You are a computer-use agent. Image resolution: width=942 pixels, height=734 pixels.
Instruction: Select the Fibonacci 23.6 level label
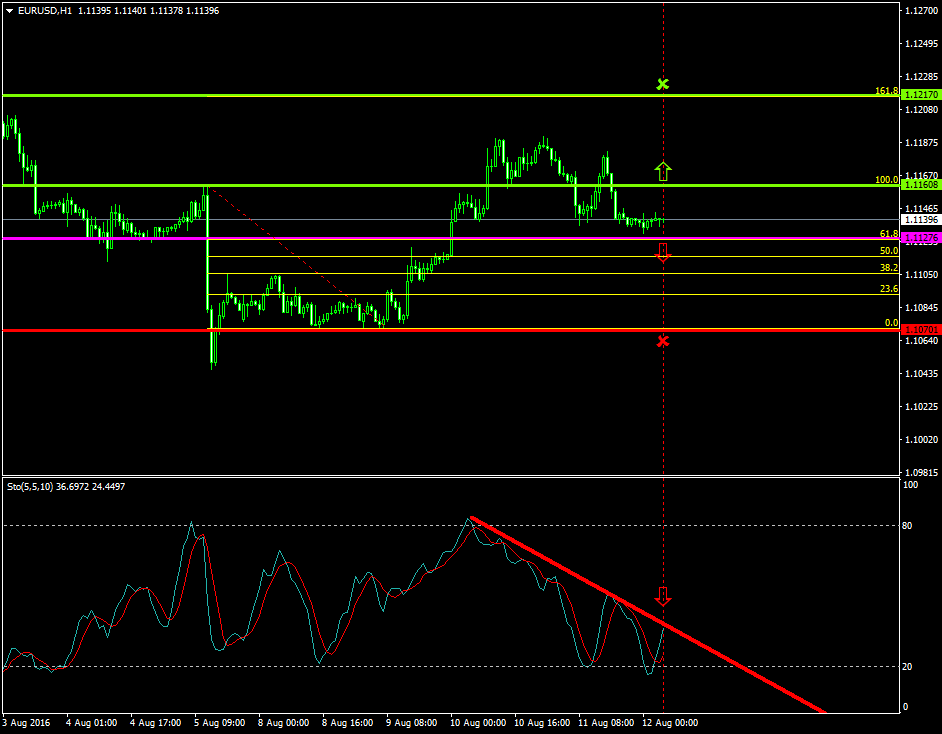(x=888, y=289)
